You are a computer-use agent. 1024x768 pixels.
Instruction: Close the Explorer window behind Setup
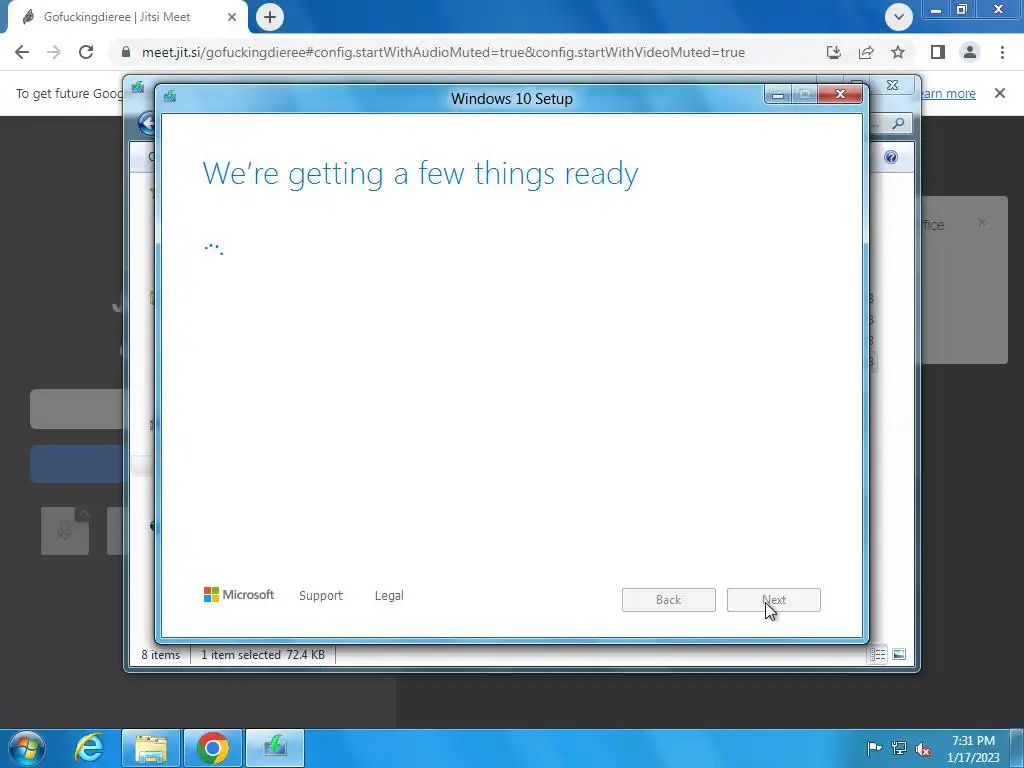click(893, 85)
